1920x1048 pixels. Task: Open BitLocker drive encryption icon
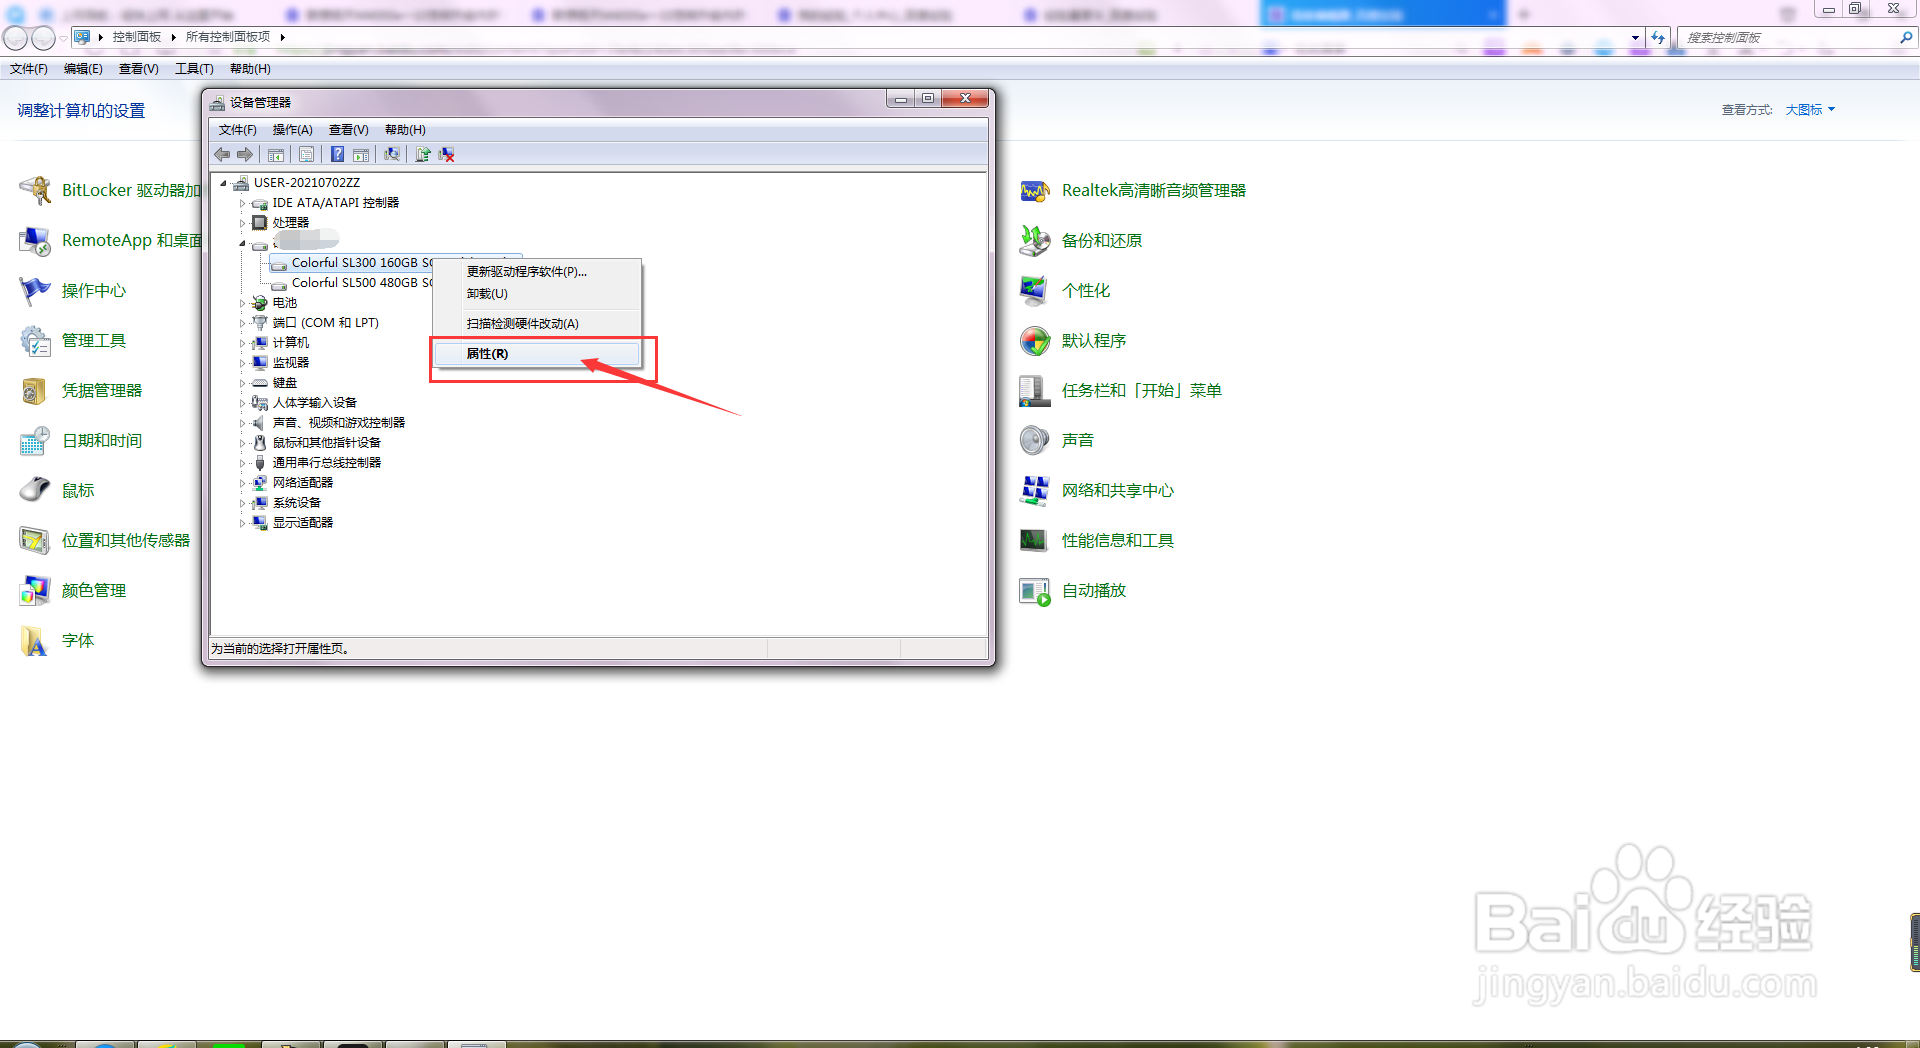coord(36,190)
